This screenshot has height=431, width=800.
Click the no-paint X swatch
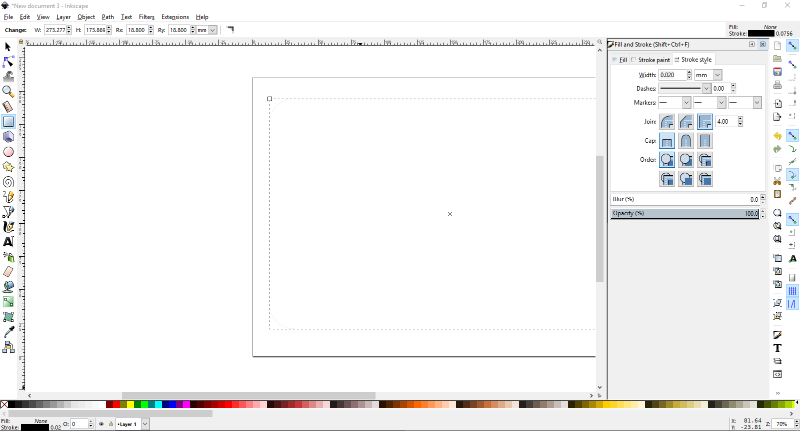(4, 404)
